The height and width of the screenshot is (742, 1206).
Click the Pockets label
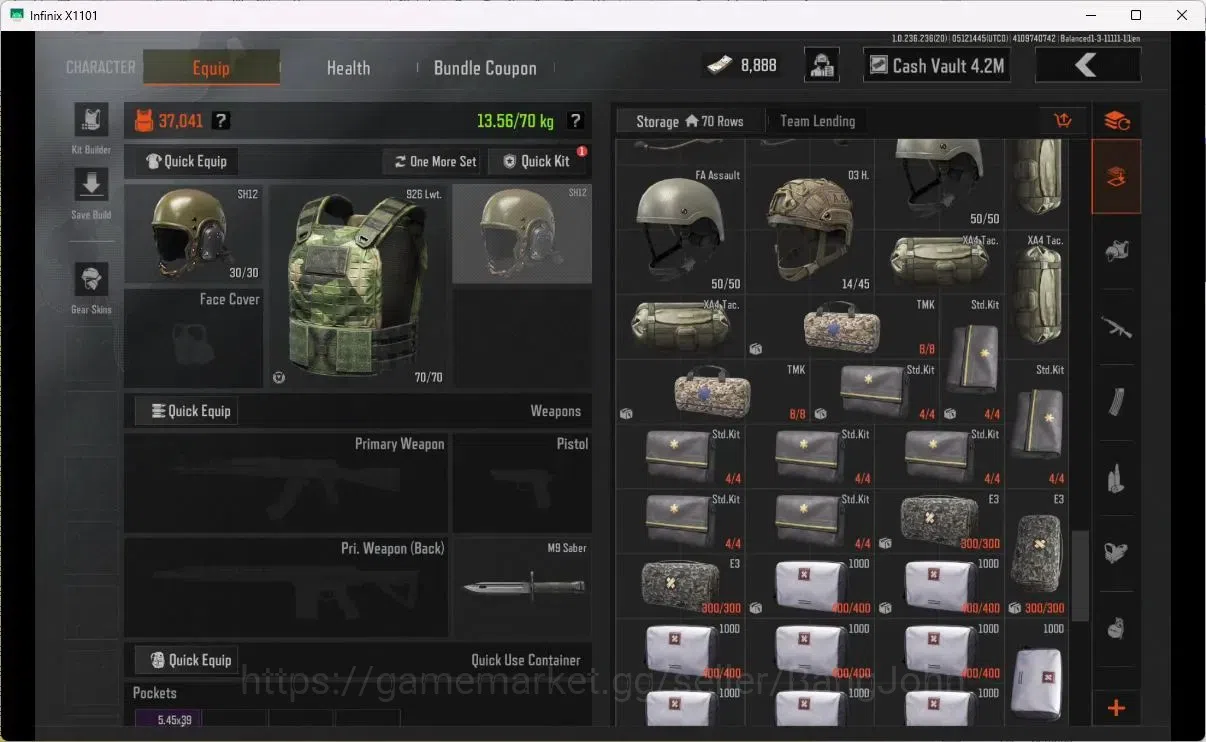pyautogui.click(x=155, y=693)
